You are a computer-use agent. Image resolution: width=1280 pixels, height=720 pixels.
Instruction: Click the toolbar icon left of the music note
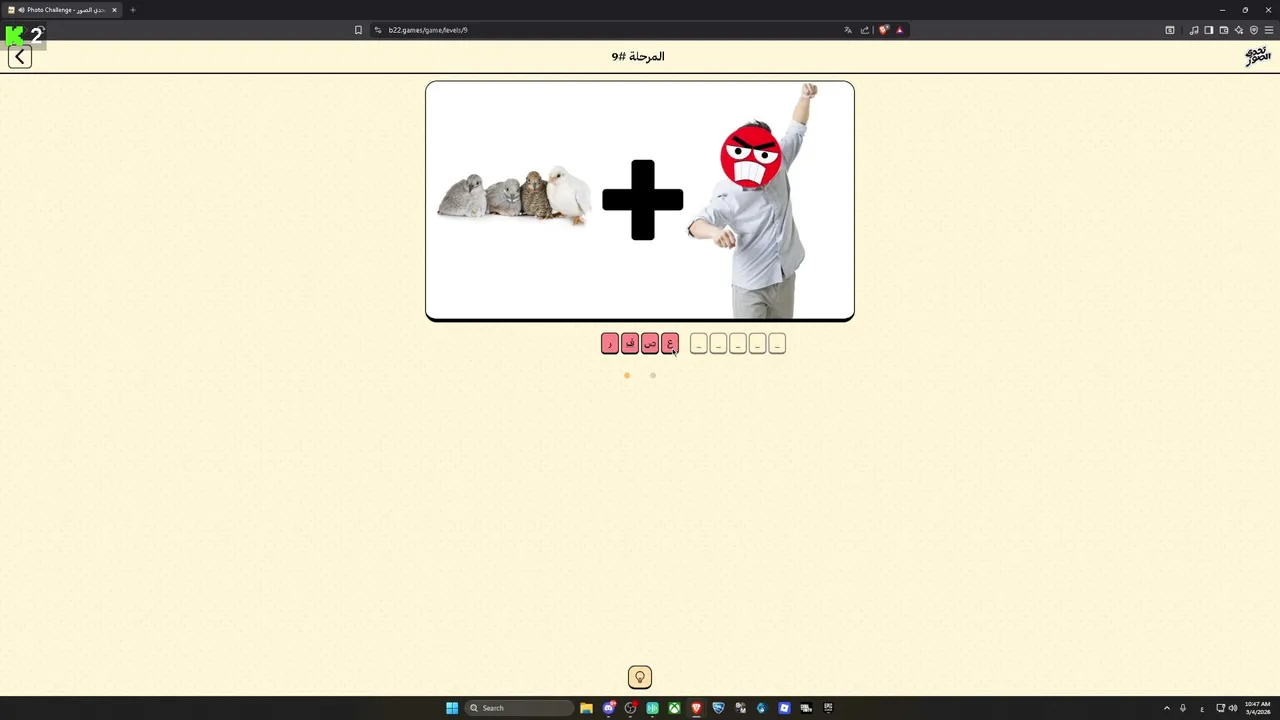tap(1170, 30)
